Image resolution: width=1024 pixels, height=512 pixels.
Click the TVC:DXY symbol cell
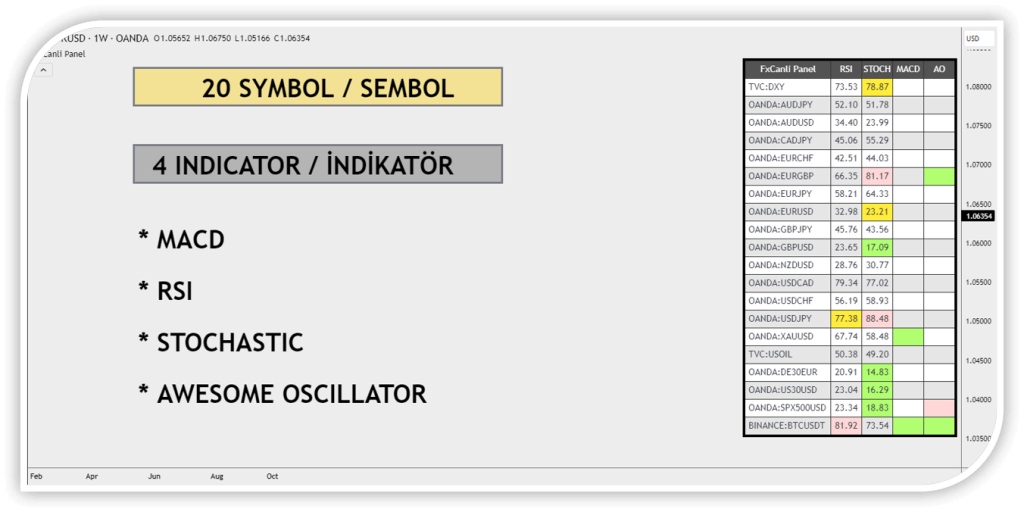pyautogui.click(x=788, y=87)
